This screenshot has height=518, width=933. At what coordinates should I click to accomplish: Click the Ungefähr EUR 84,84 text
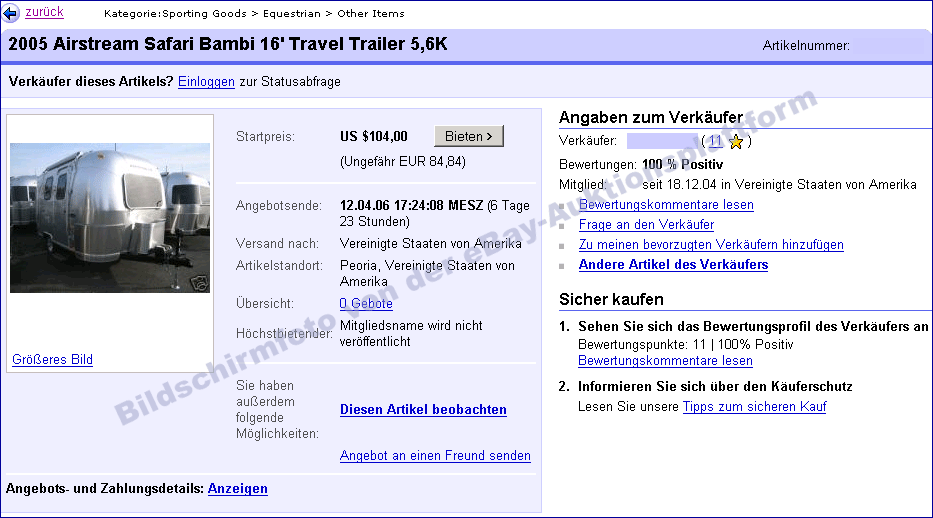click(403, 162)
